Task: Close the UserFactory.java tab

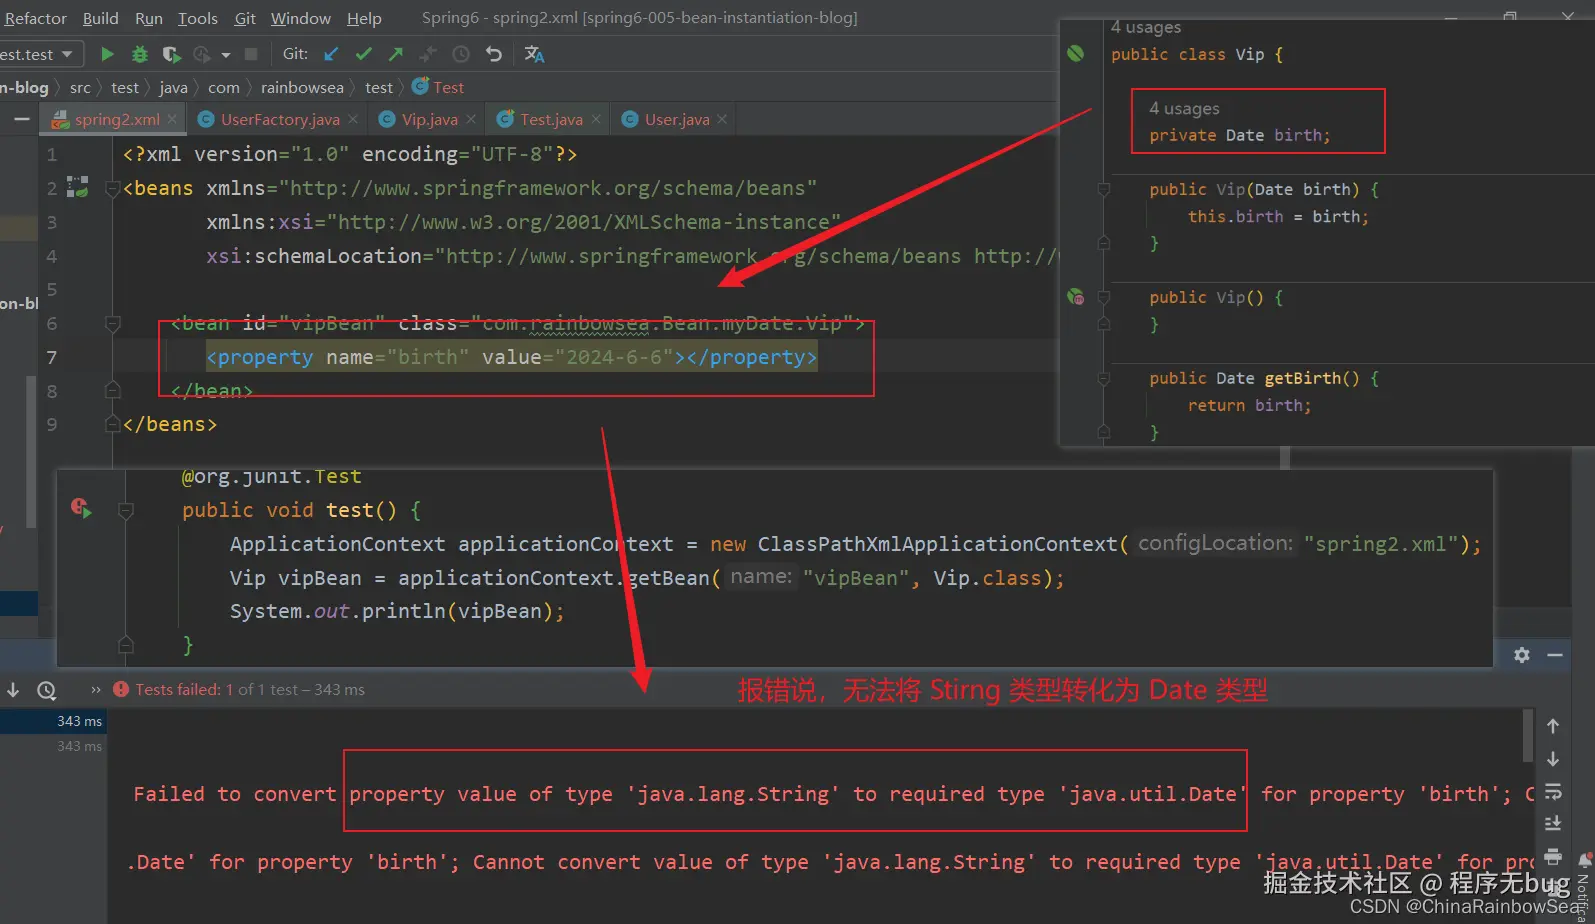Action: (x=353, y=119)
